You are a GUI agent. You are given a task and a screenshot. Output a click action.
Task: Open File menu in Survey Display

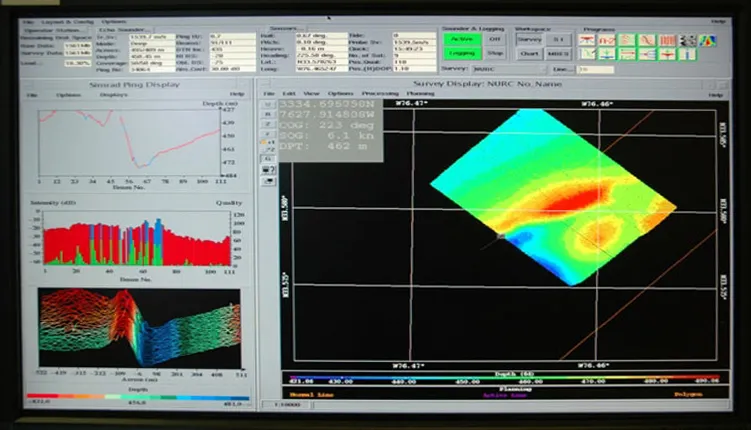[x=269, y=93]
